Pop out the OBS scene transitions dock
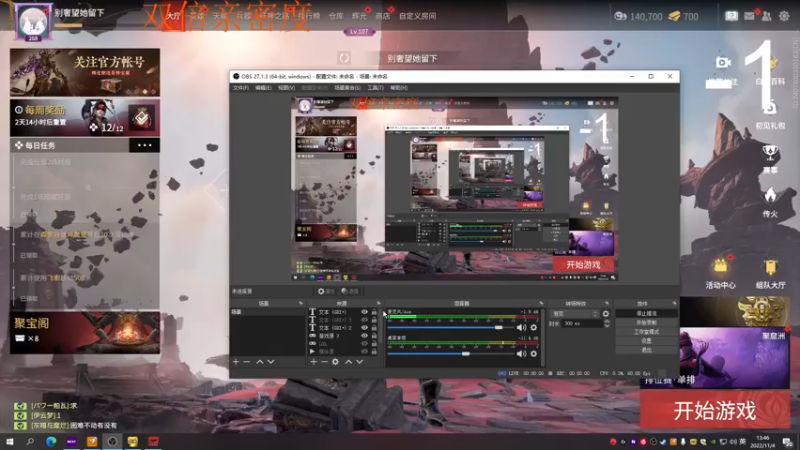 [x=607, y=304]
